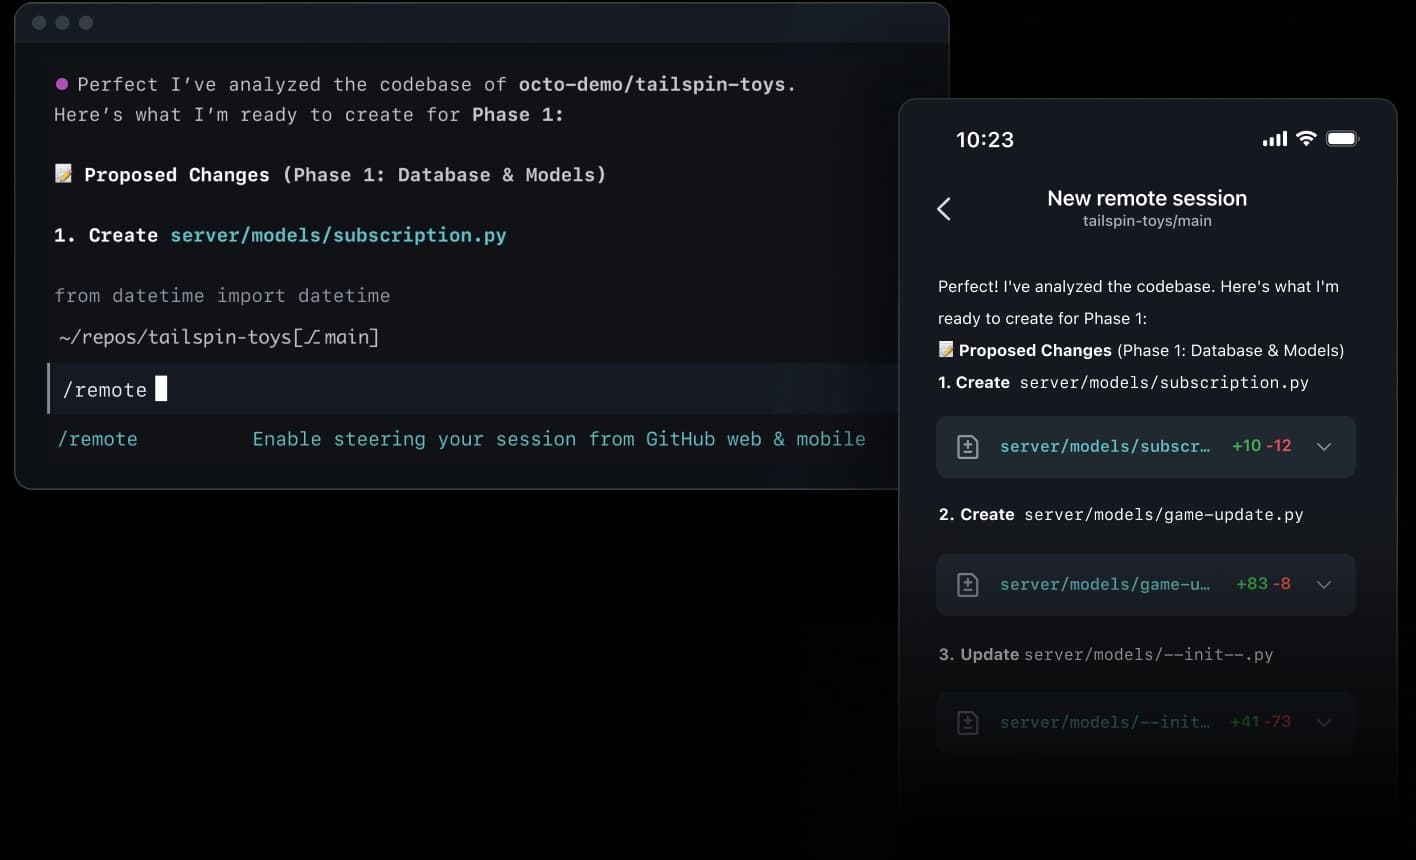The width and height of the screenshot is (1416, 860).
Task: Click the '~/repos/tailspin-toys' path in terminal
Action: (x=175, y=337)
